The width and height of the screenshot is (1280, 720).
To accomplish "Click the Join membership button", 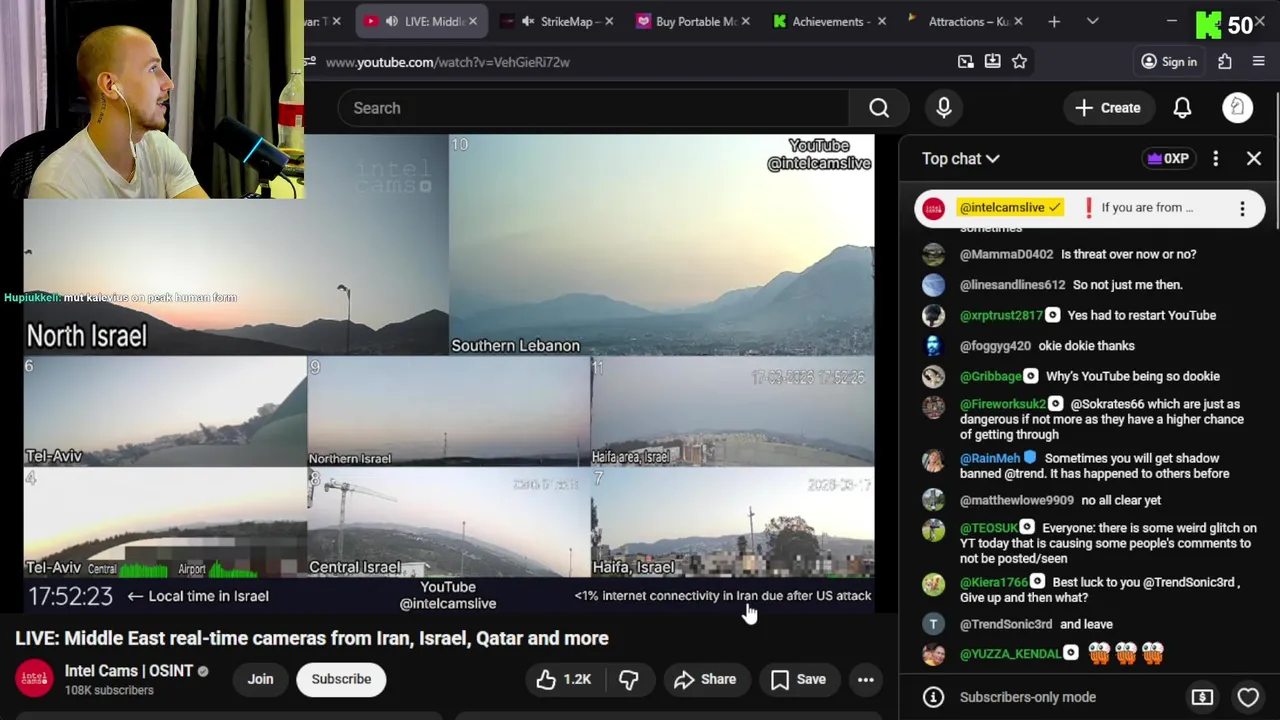I will (260, 680).
